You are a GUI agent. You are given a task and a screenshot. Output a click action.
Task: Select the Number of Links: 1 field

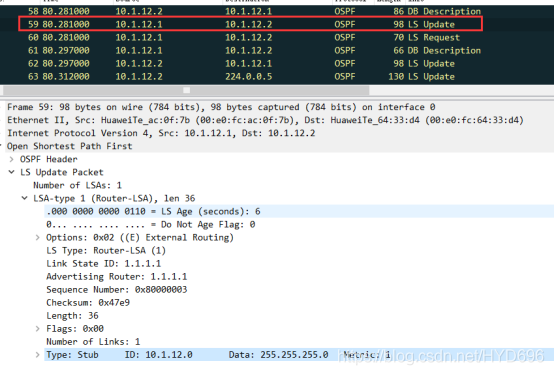coord(93,342)
